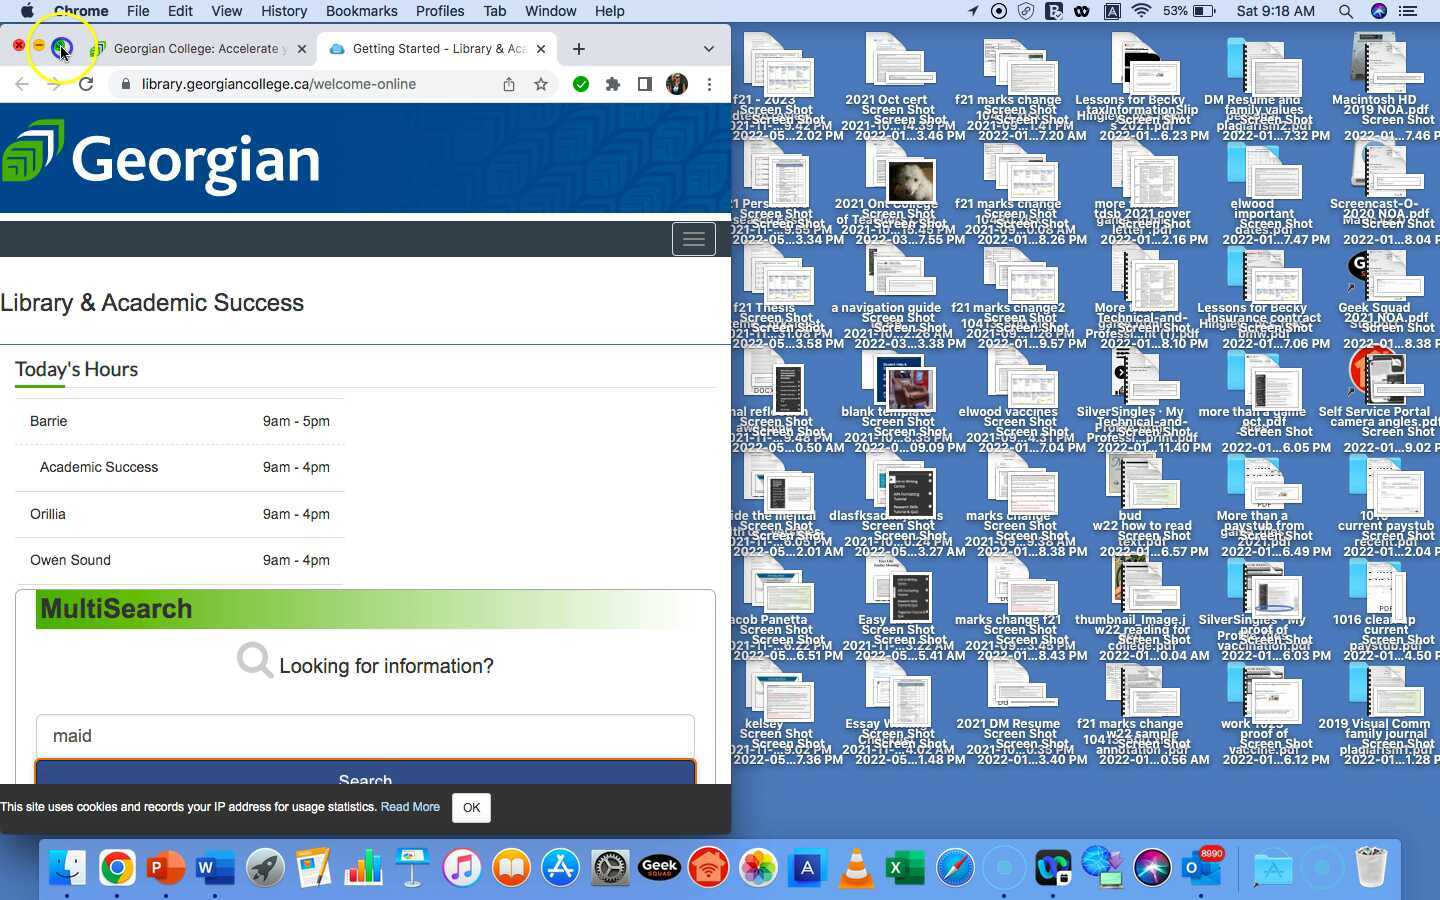Open the Chrome extensions puzzle icon
The width and height of the screenshot is (1440, 900).
click(x=613, y=84)
